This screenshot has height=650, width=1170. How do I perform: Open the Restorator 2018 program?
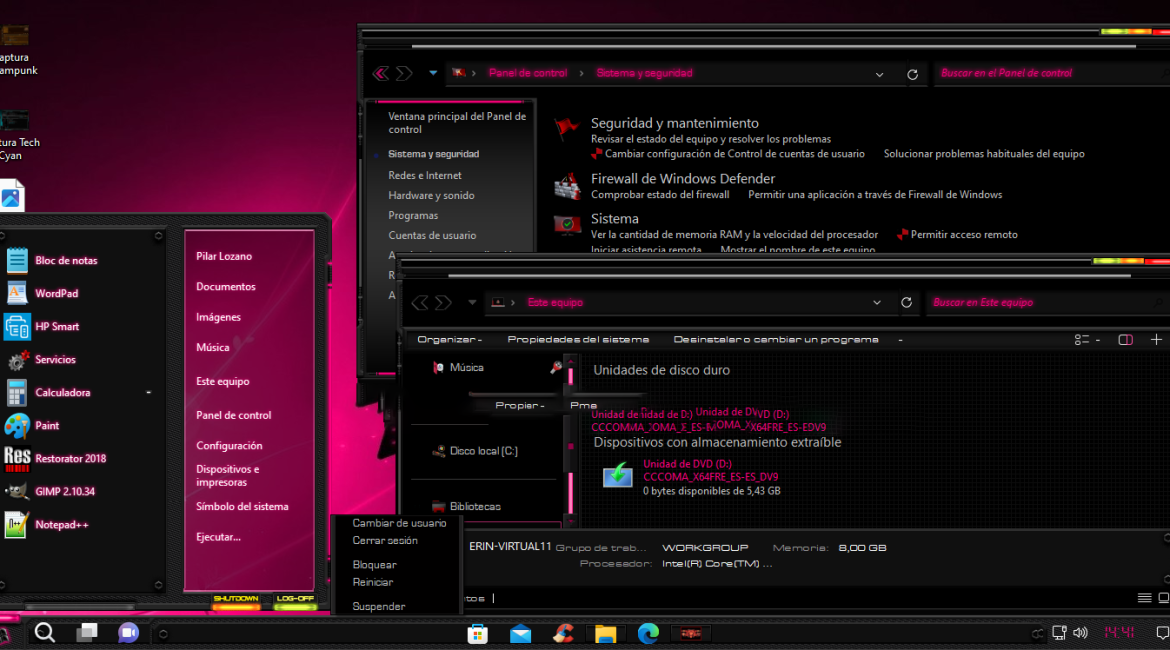click(69, 459)
